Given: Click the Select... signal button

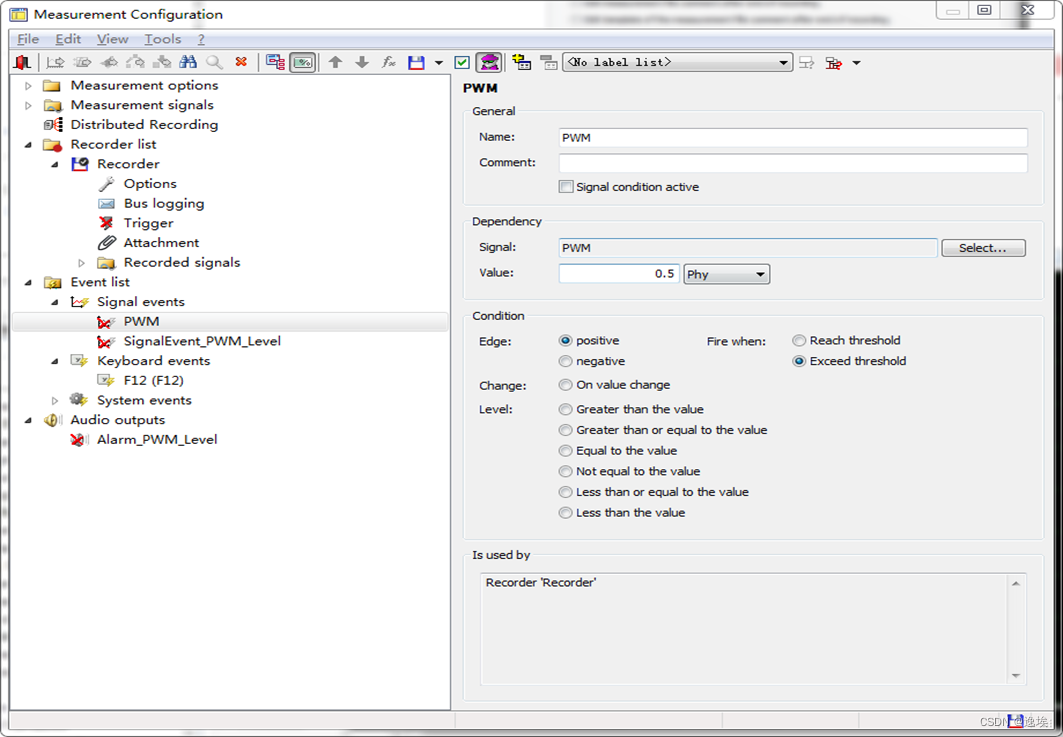Looking at the screenshot, I should click(x=983, y=247).
